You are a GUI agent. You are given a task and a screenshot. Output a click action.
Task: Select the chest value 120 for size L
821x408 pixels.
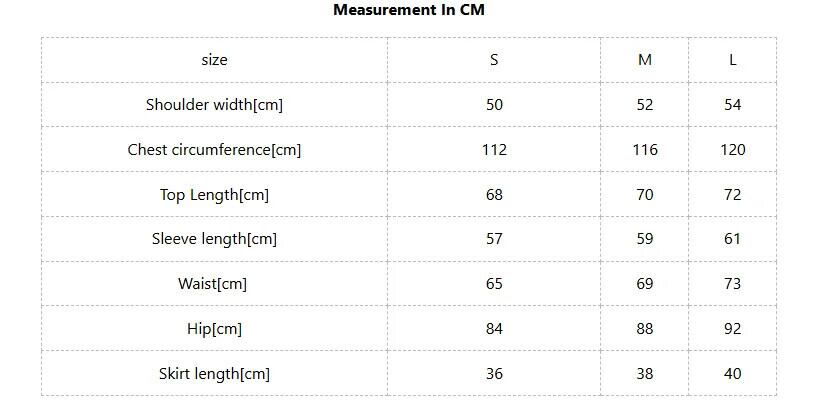coord(733,150)
